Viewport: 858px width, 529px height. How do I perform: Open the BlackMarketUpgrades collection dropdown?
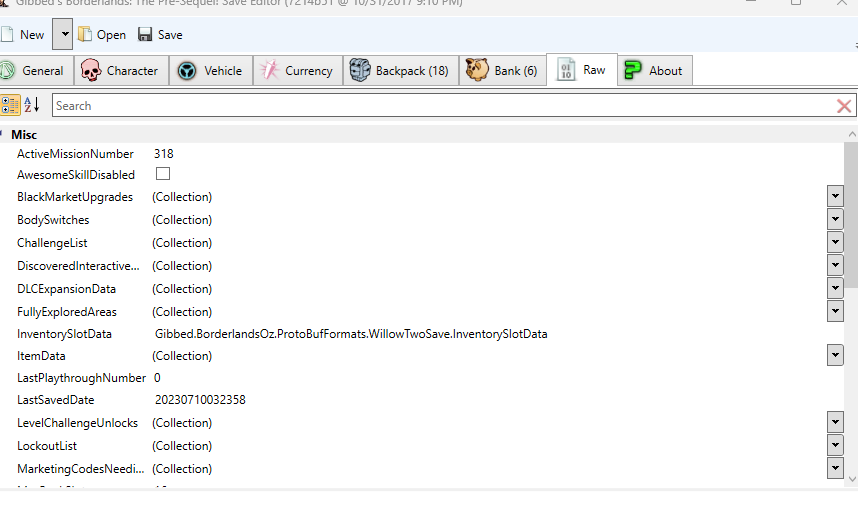tap(835, 196)
